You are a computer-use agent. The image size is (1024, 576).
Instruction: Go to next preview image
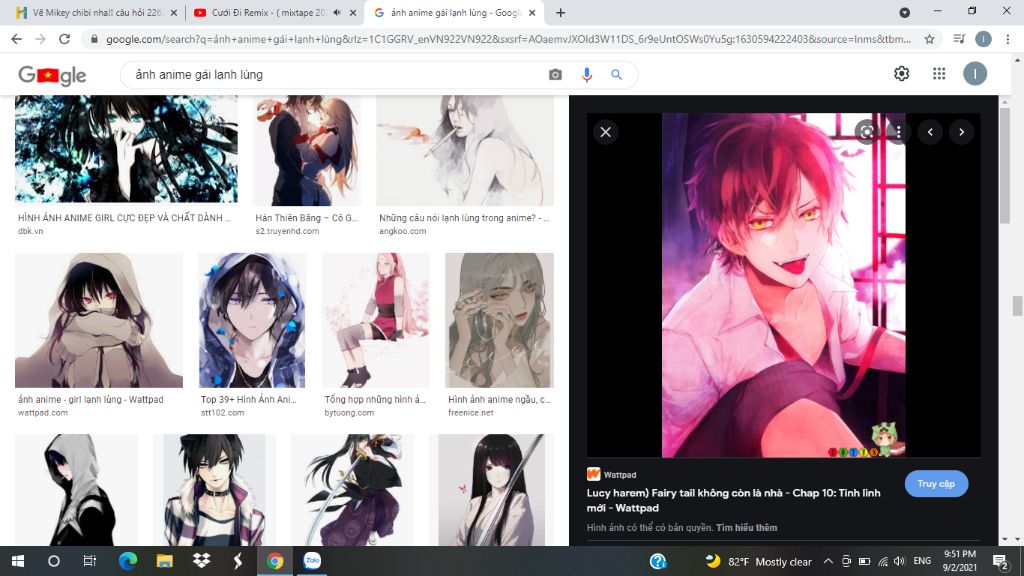(x=961, y=132)
